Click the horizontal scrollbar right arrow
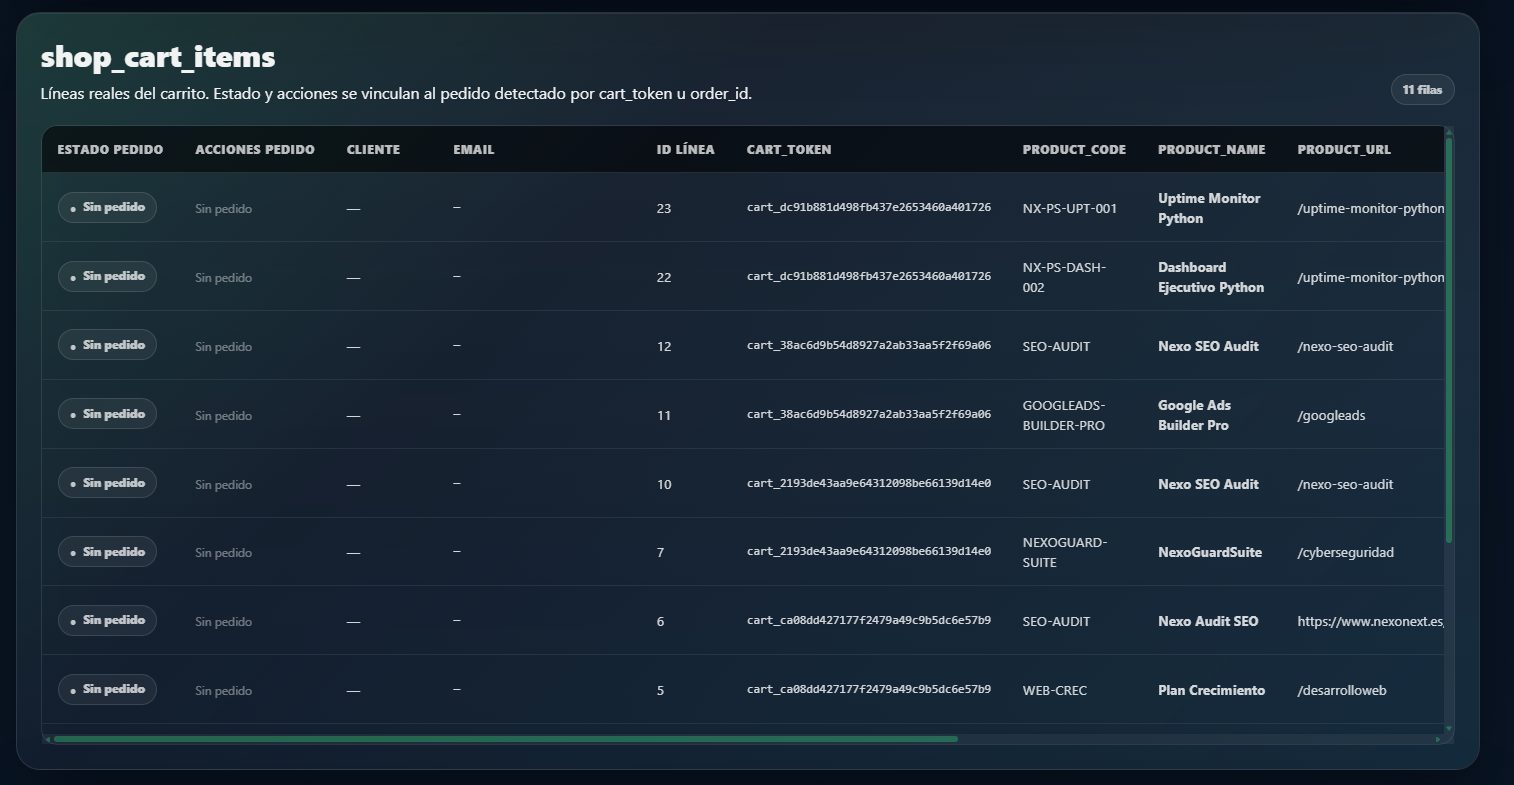The height and width of the screenshot is (785, 1514). (1438, 739)
